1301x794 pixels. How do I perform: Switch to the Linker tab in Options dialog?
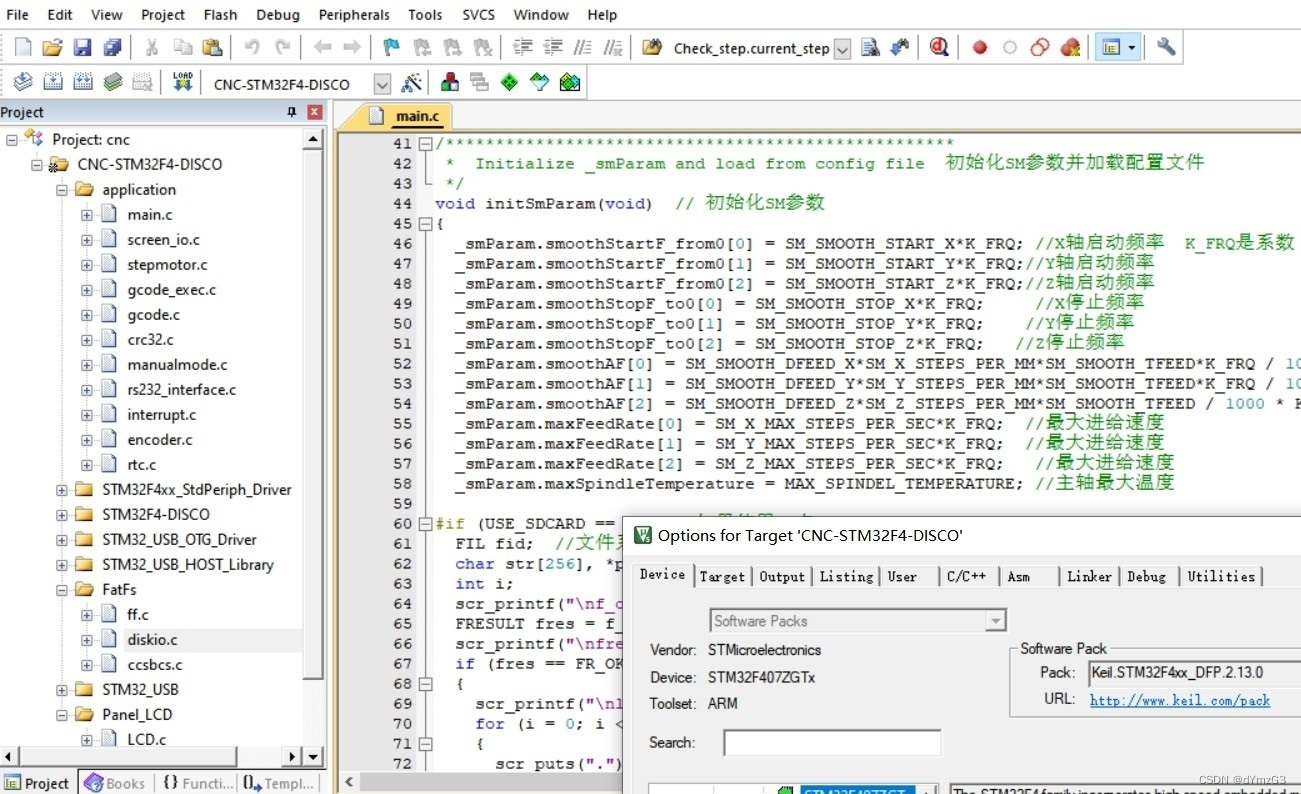1089,576
